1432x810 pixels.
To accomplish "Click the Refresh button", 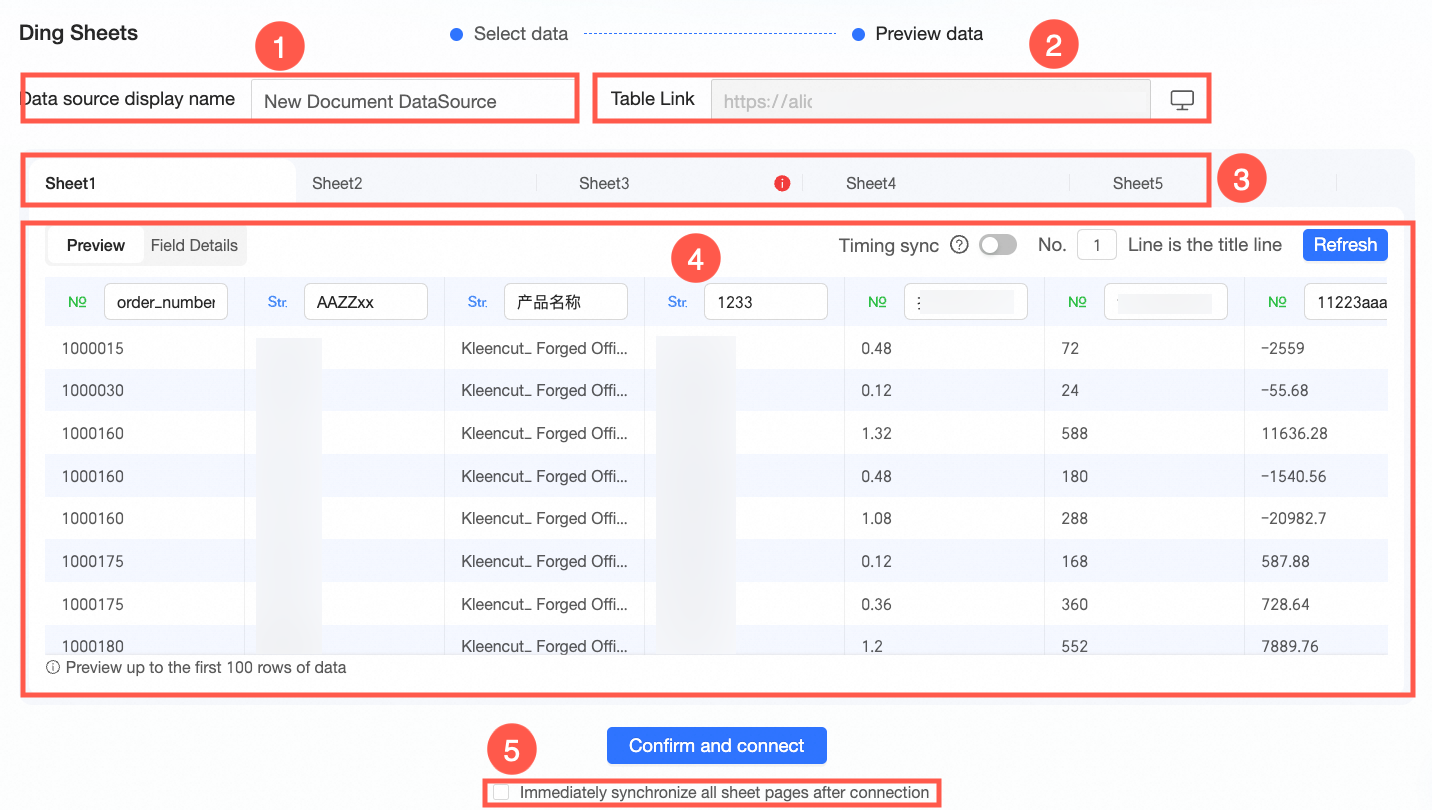I will click(x=1345, y=245).
